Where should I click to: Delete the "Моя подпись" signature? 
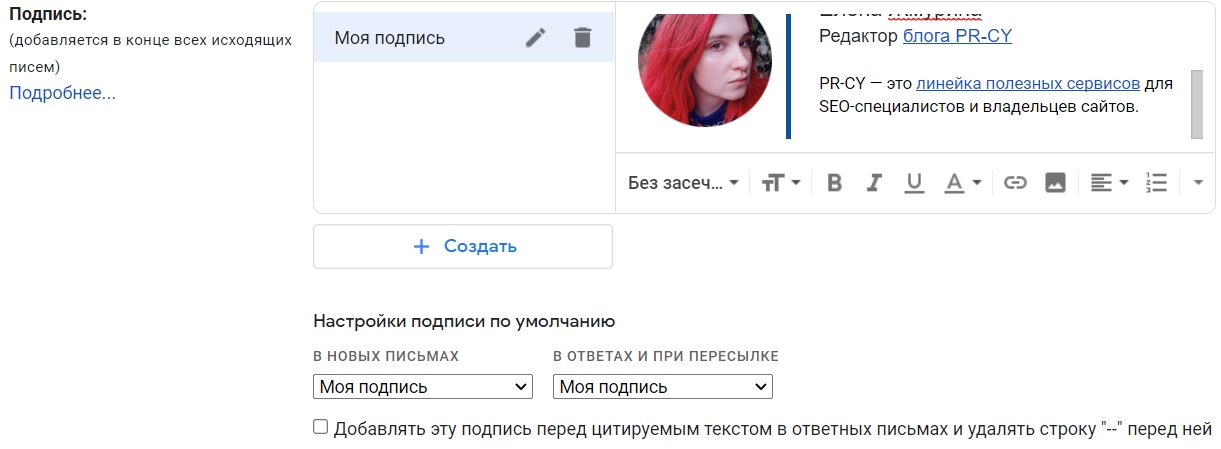(583, 38)
